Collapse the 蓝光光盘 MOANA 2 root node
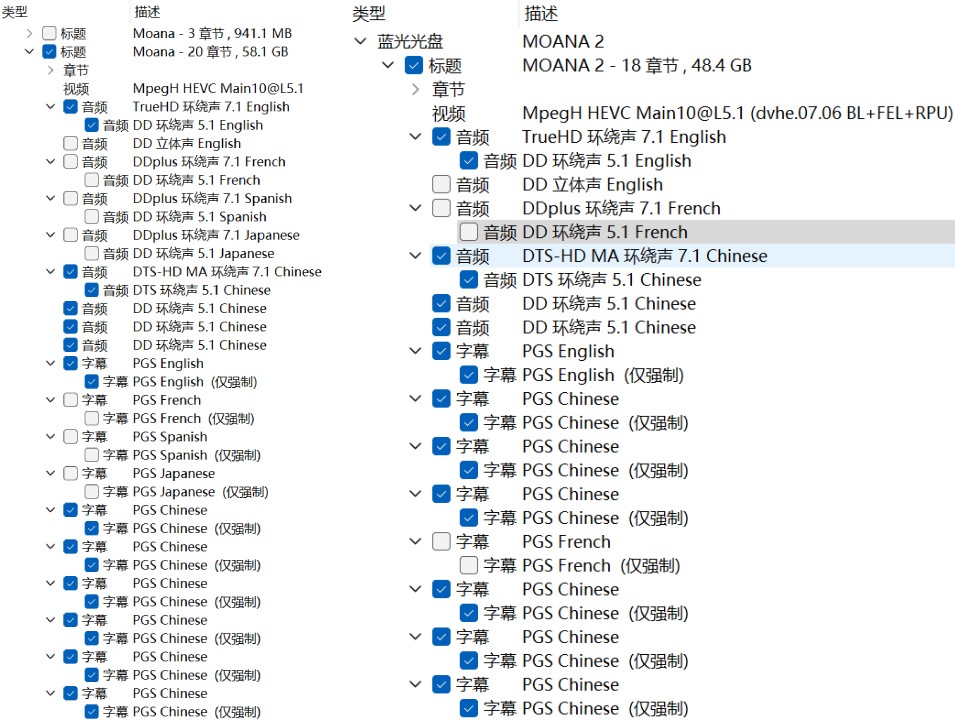The width and height of the screenshot is (955, 720). tap(361, 41)
